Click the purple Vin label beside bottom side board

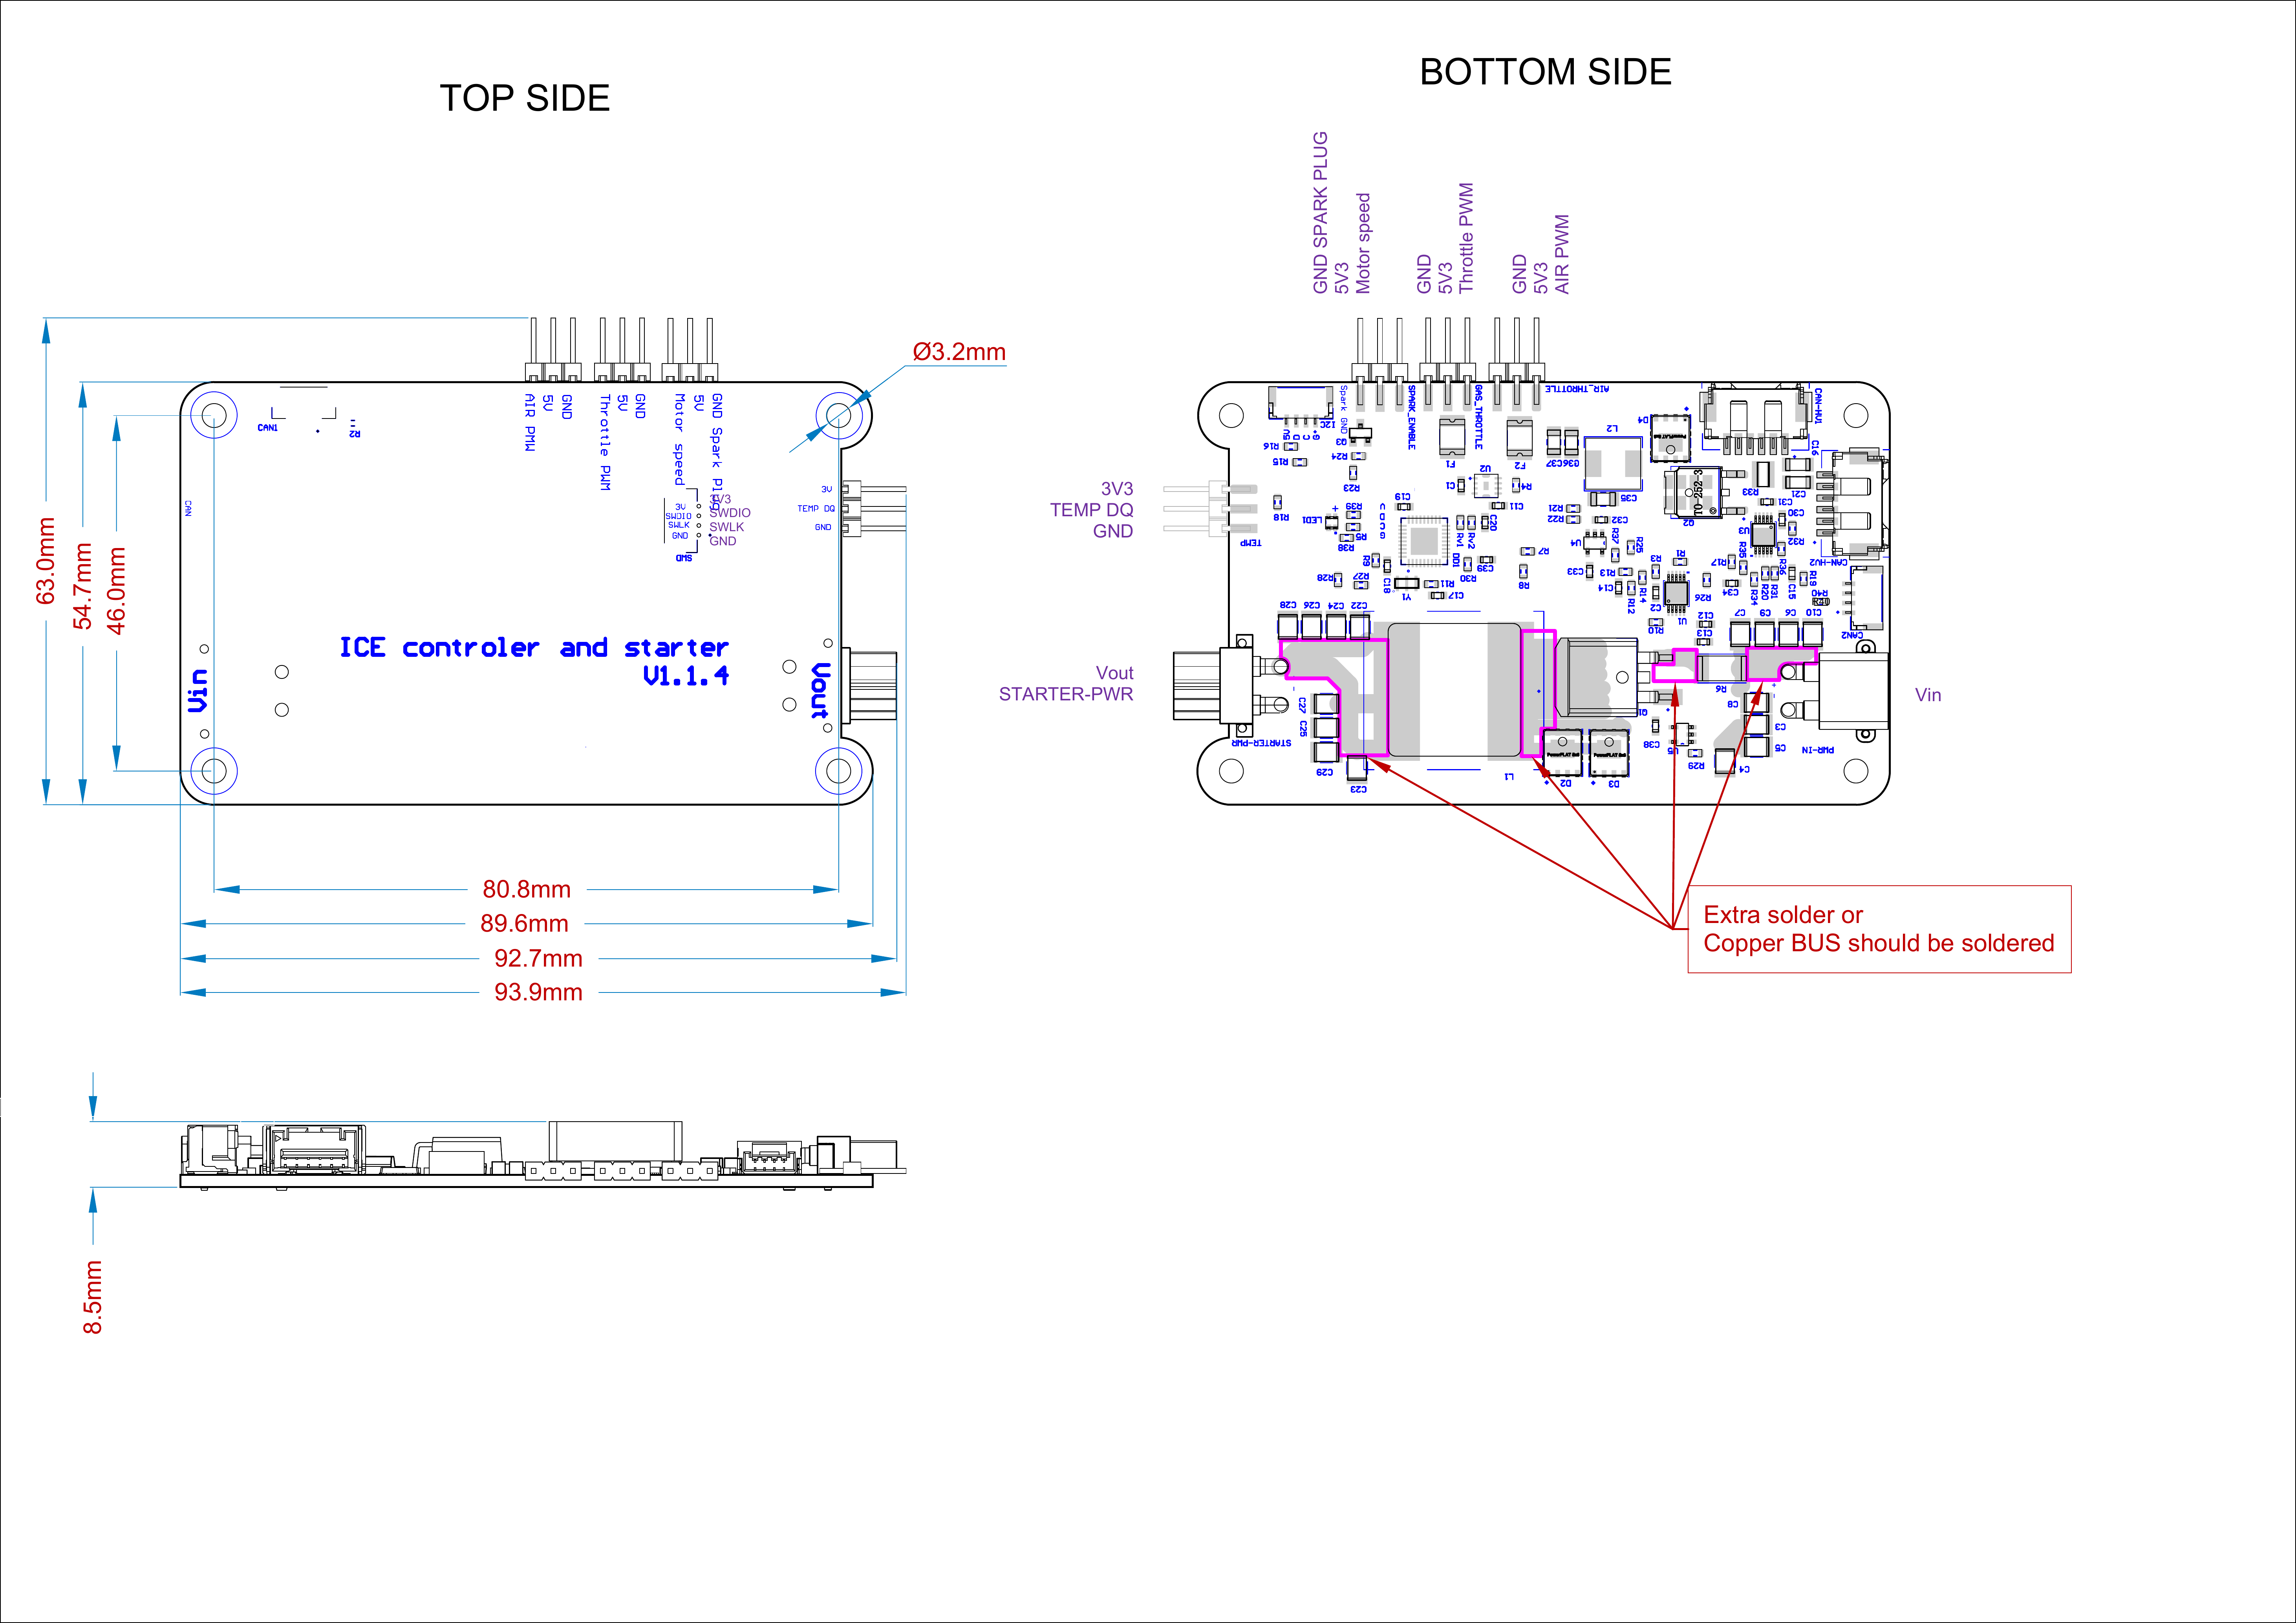click(x=1928, y=695)
